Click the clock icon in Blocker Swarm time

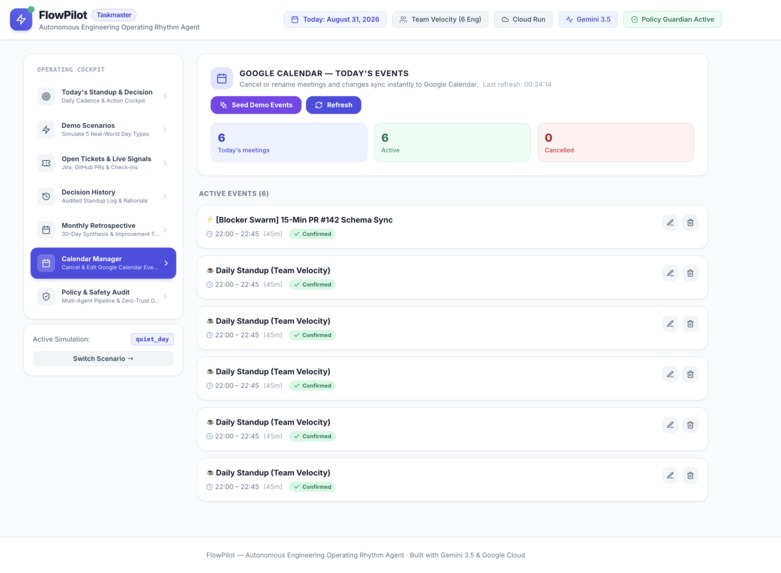click(x=209, y=234)
